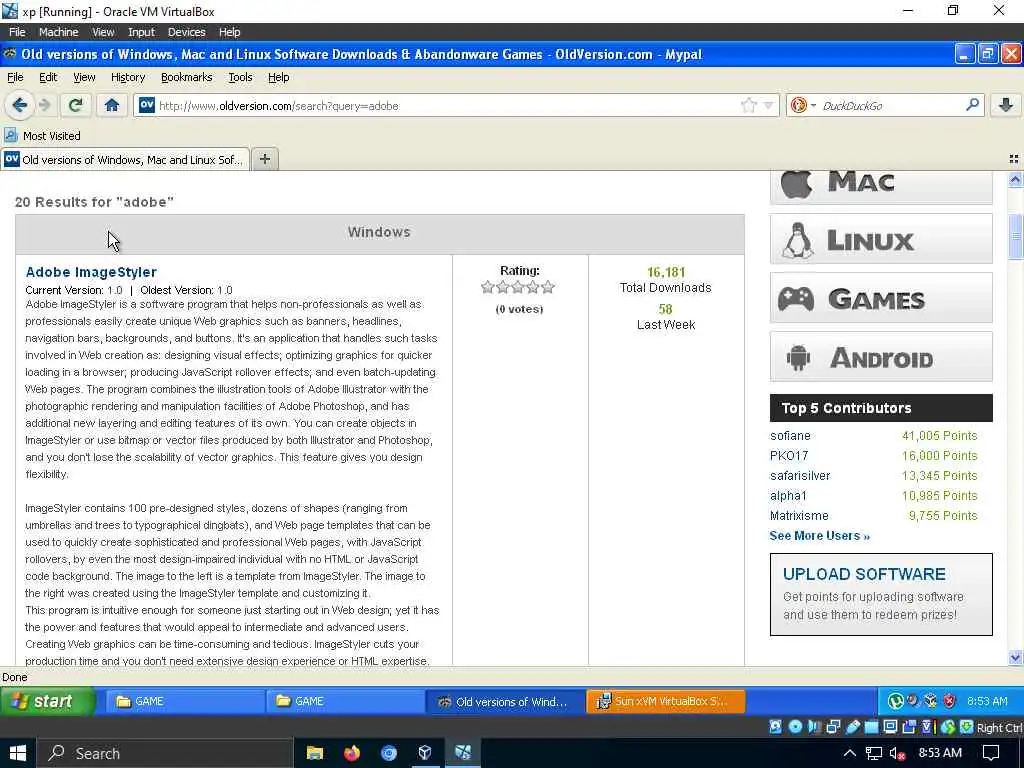The height and width of the screenshot is (768, 1024).
Task: Rate Adobe ImageStyler with the fifth star
Action: [548, 287]
